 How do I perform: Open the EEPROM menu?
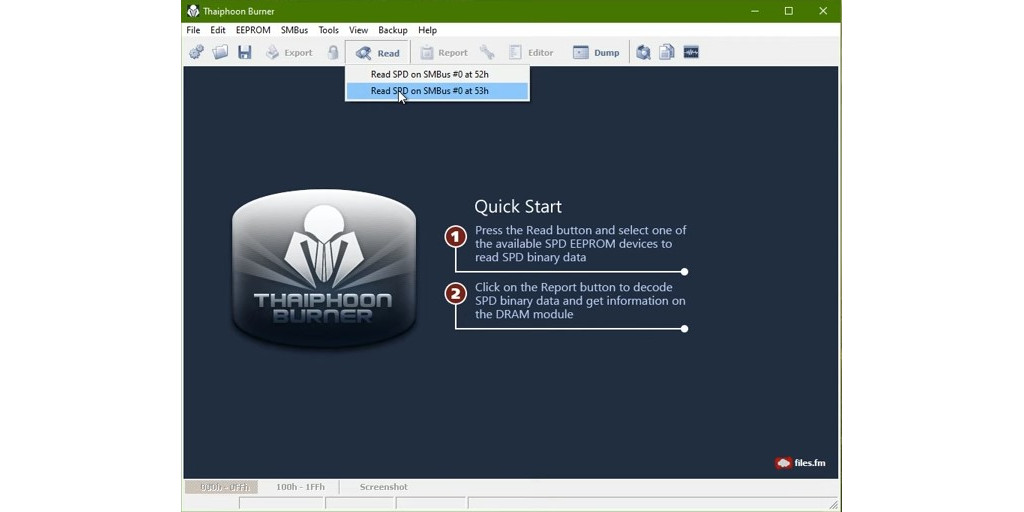point(253,30)
